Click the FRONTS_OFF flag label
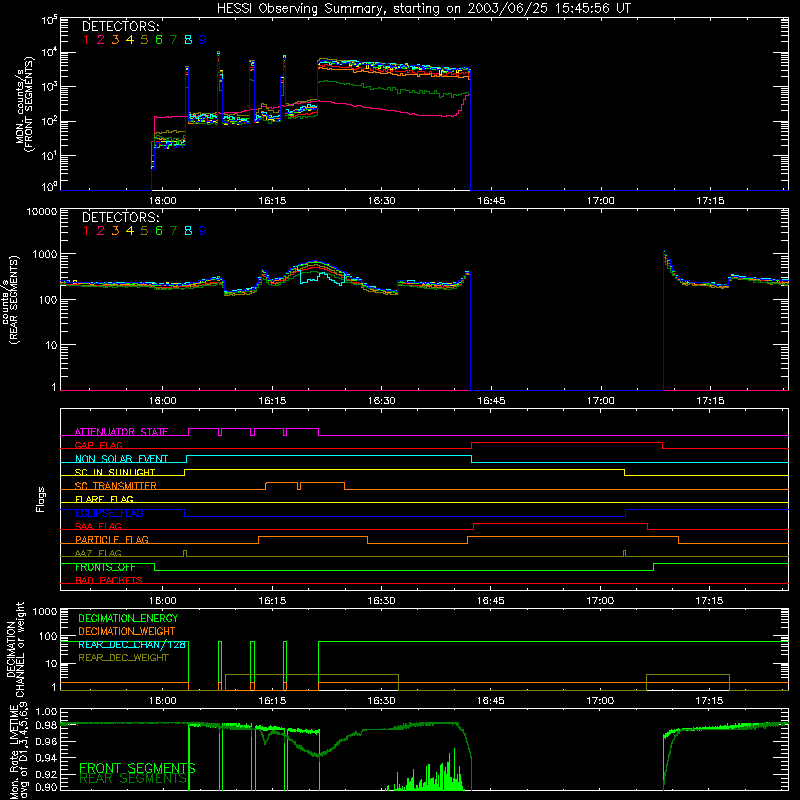The image size is (800, 800). (105, 567)
